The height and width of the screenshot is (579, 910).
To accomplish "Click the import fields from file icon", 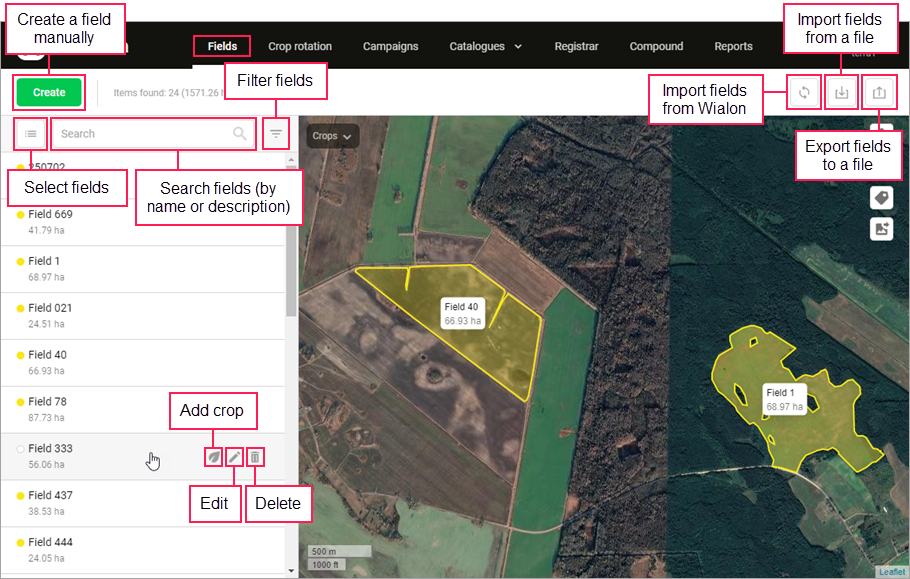I will click(842, 92).
